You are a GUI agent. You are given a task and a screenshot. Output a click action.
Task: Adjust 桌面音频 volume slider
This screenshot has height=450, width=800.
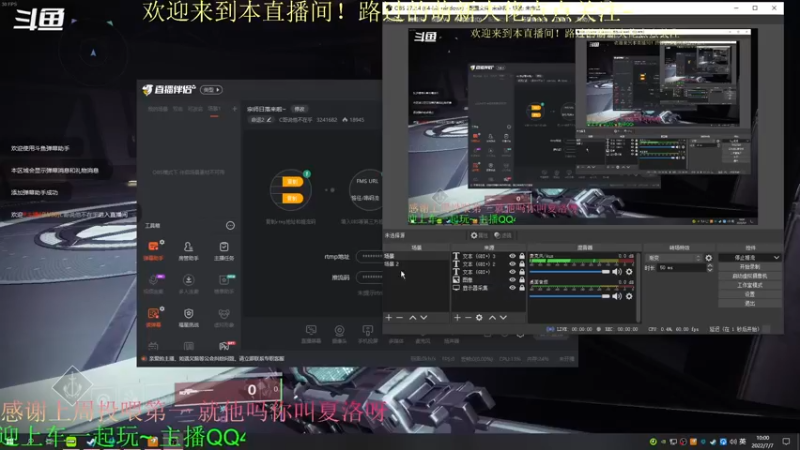[569, 296]
